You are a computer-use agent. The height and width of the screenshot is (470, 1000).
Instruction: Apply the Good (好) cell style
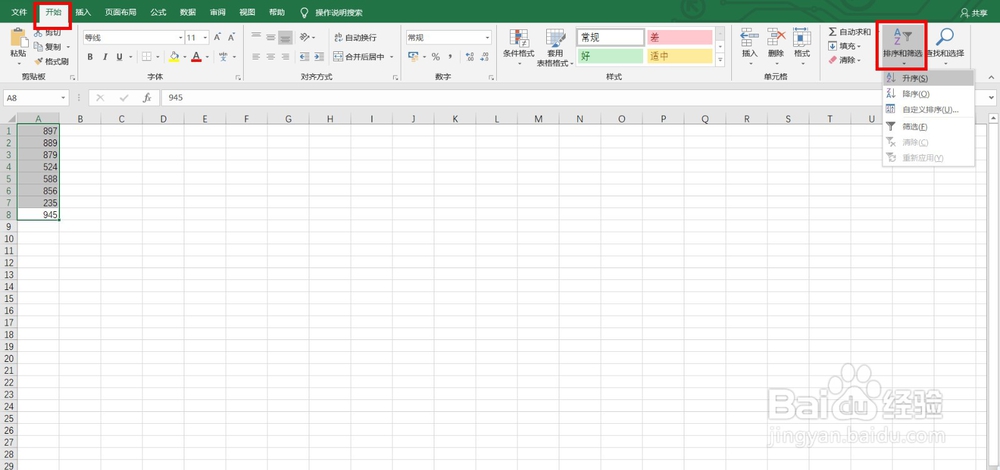point(610,56)
